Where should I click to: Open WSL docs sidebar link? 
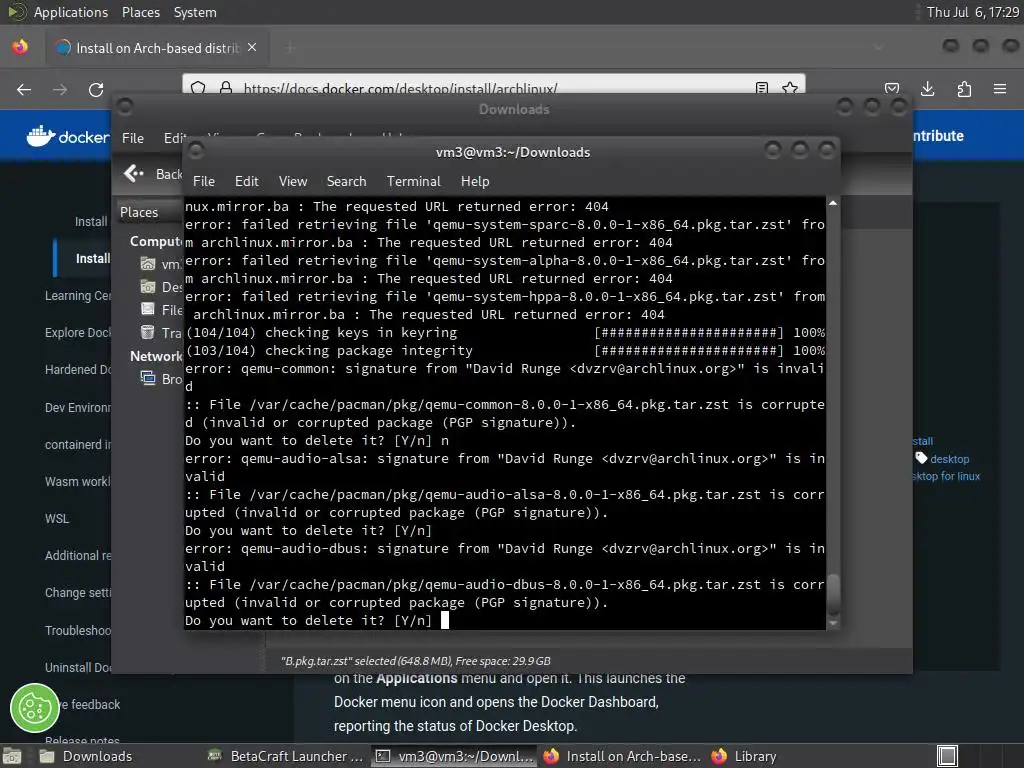point(57,519)
